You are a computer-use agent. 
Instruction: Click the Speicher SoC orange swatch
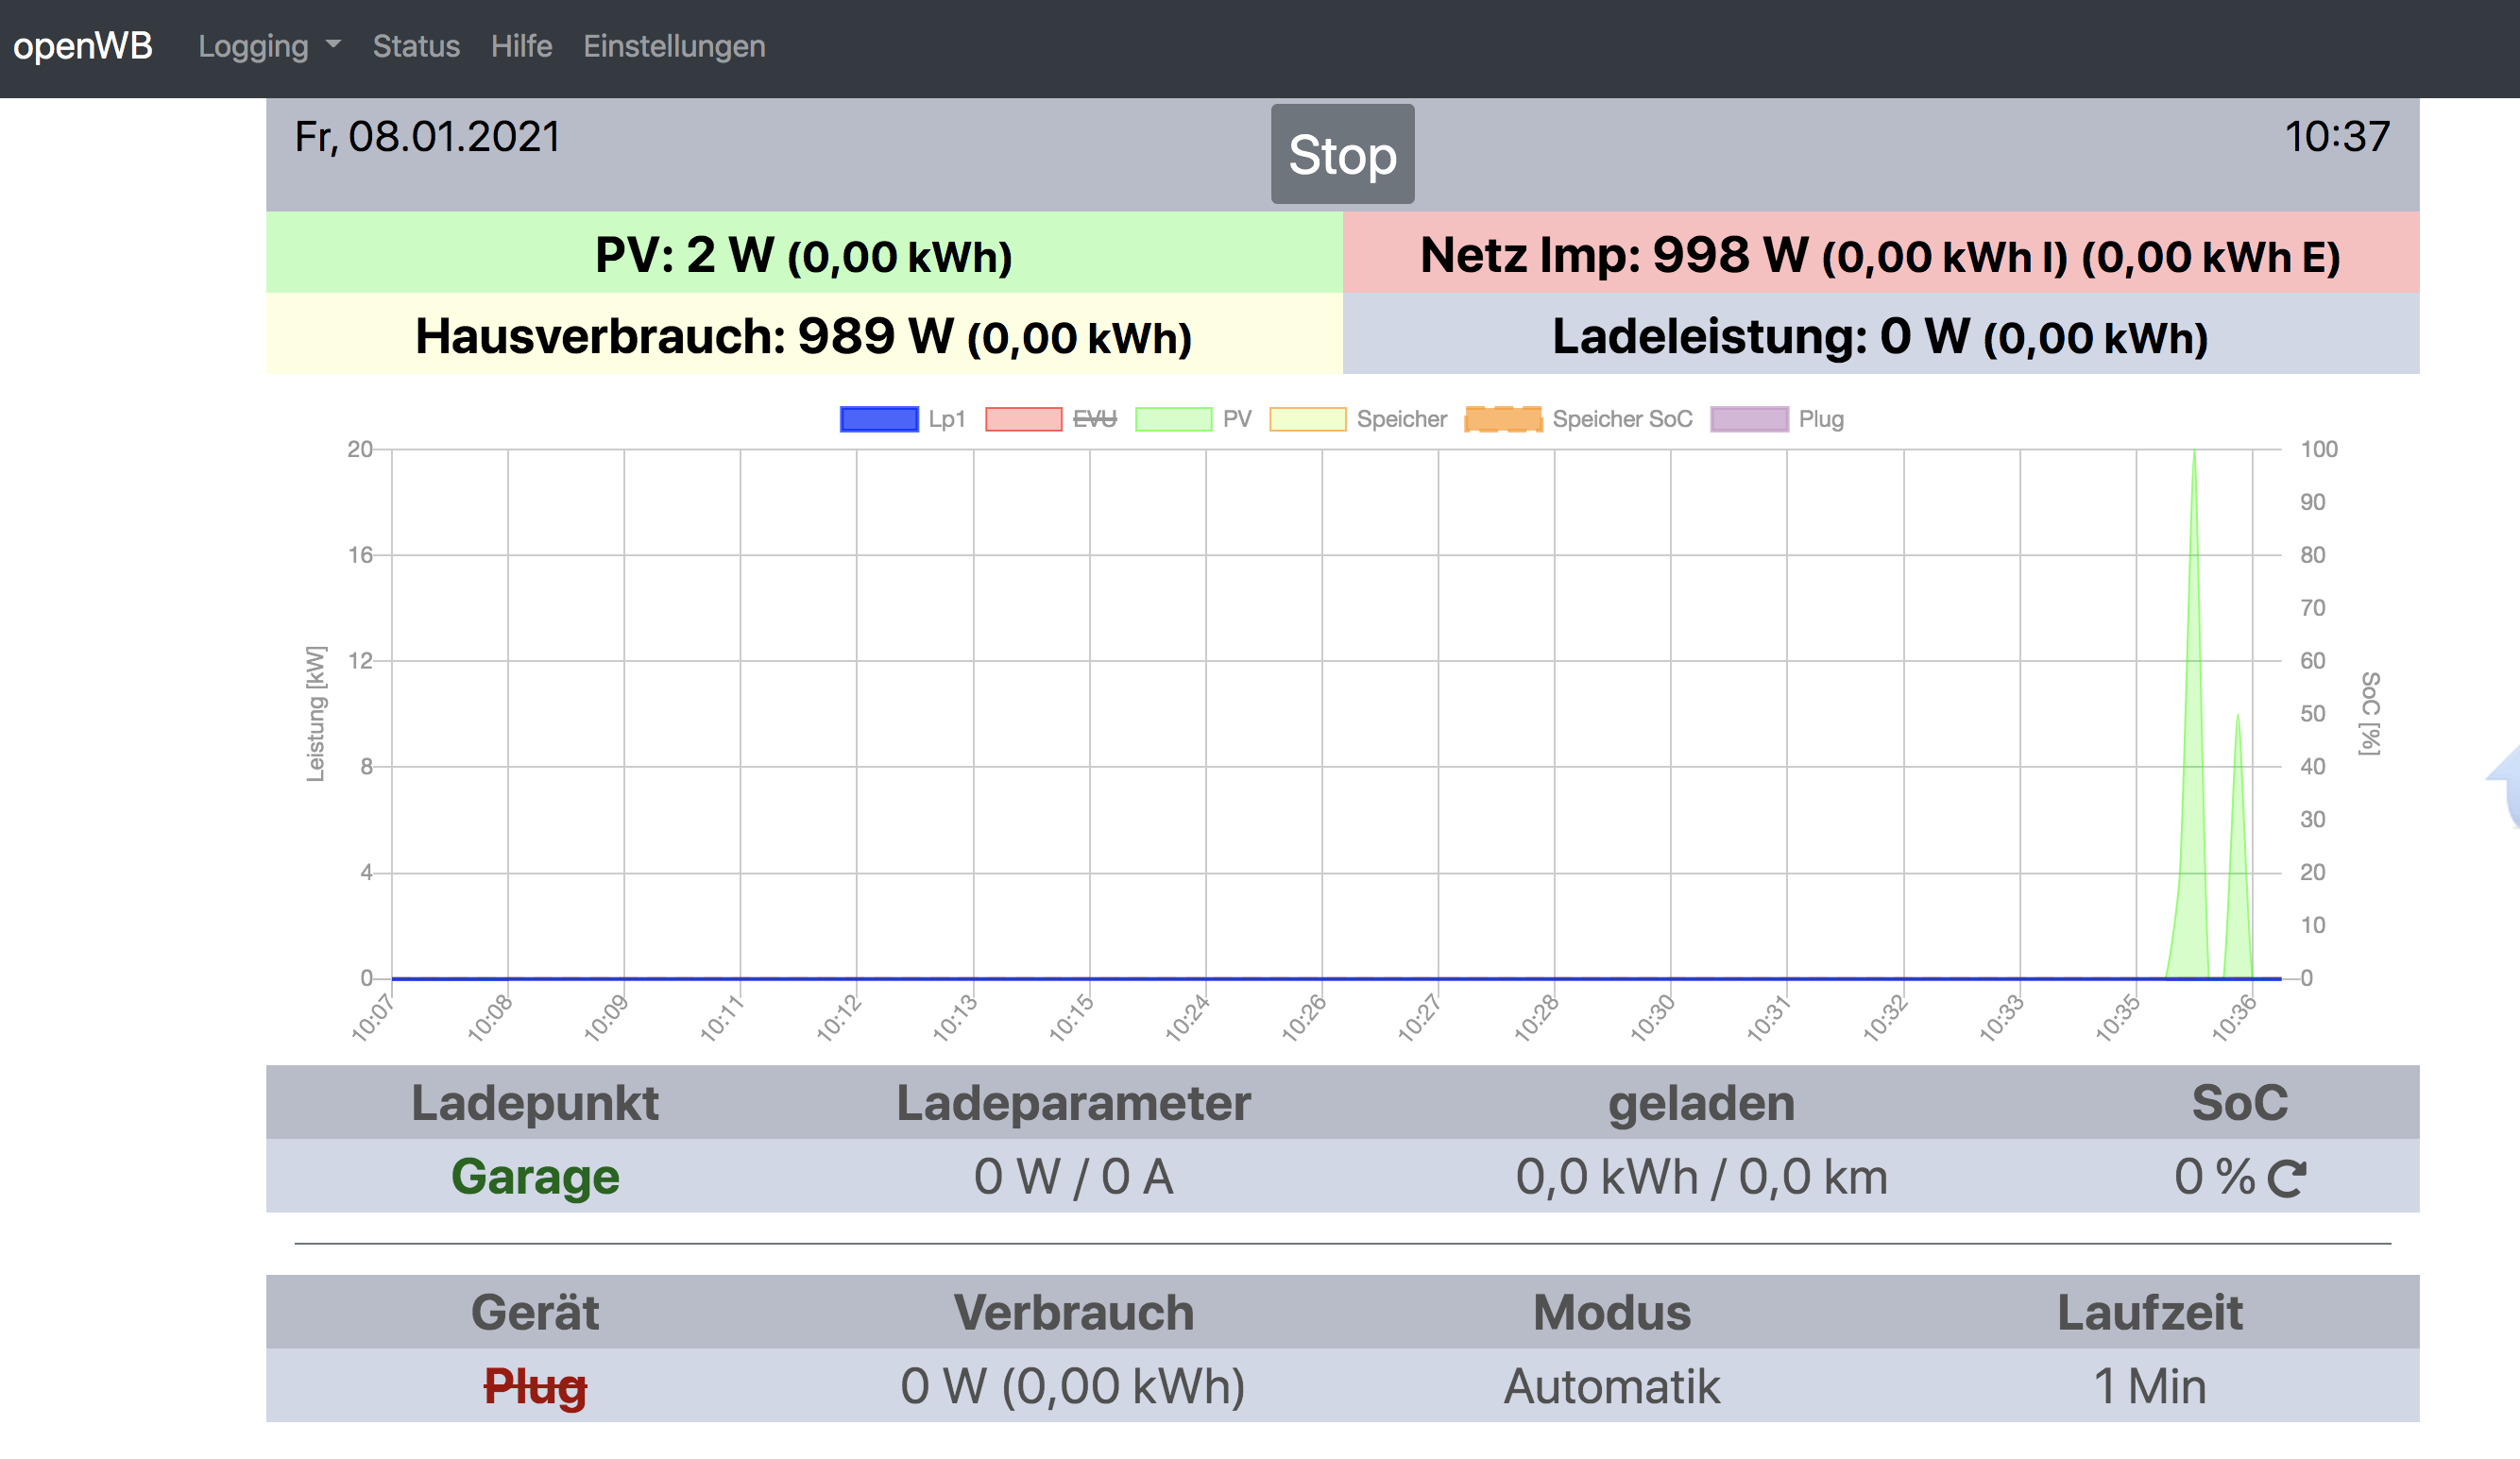point(1502,419)
